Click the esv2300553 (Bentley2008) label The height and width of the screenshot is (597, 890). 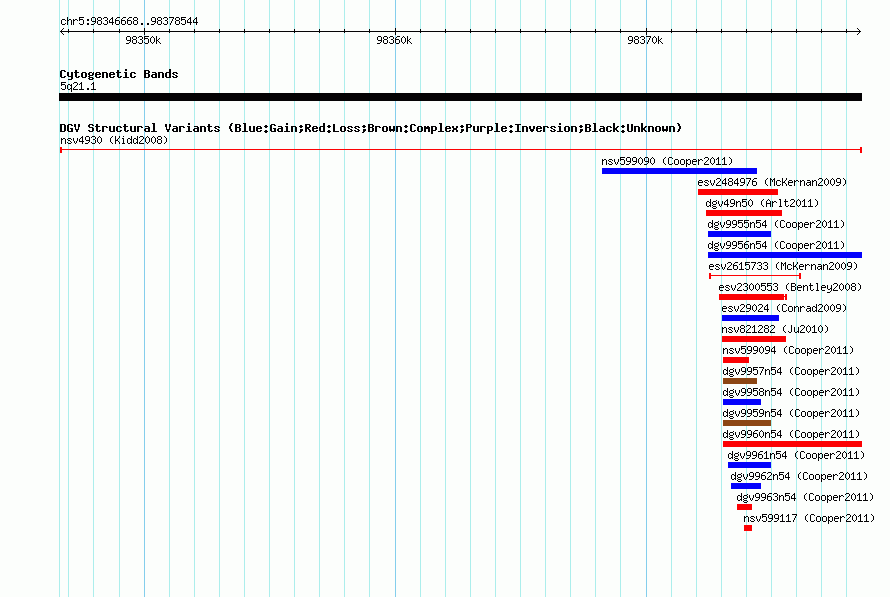(x=790, y=287)
